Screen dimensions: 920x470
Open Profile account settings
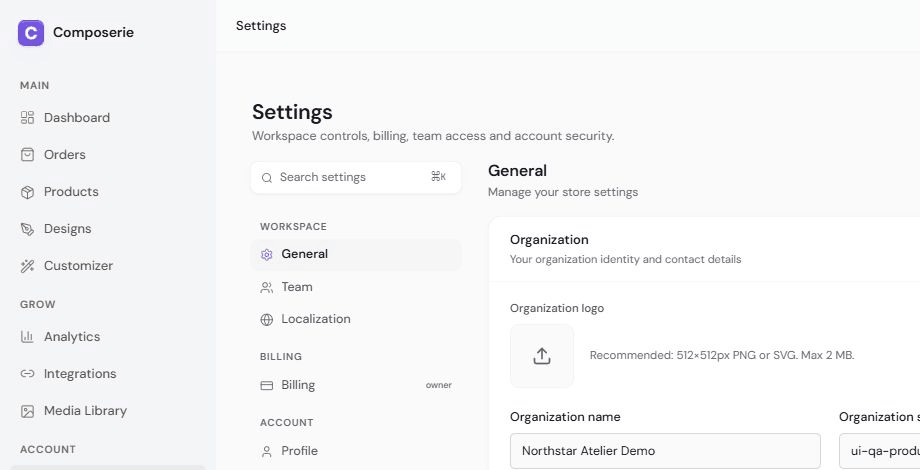pos(356,451)
